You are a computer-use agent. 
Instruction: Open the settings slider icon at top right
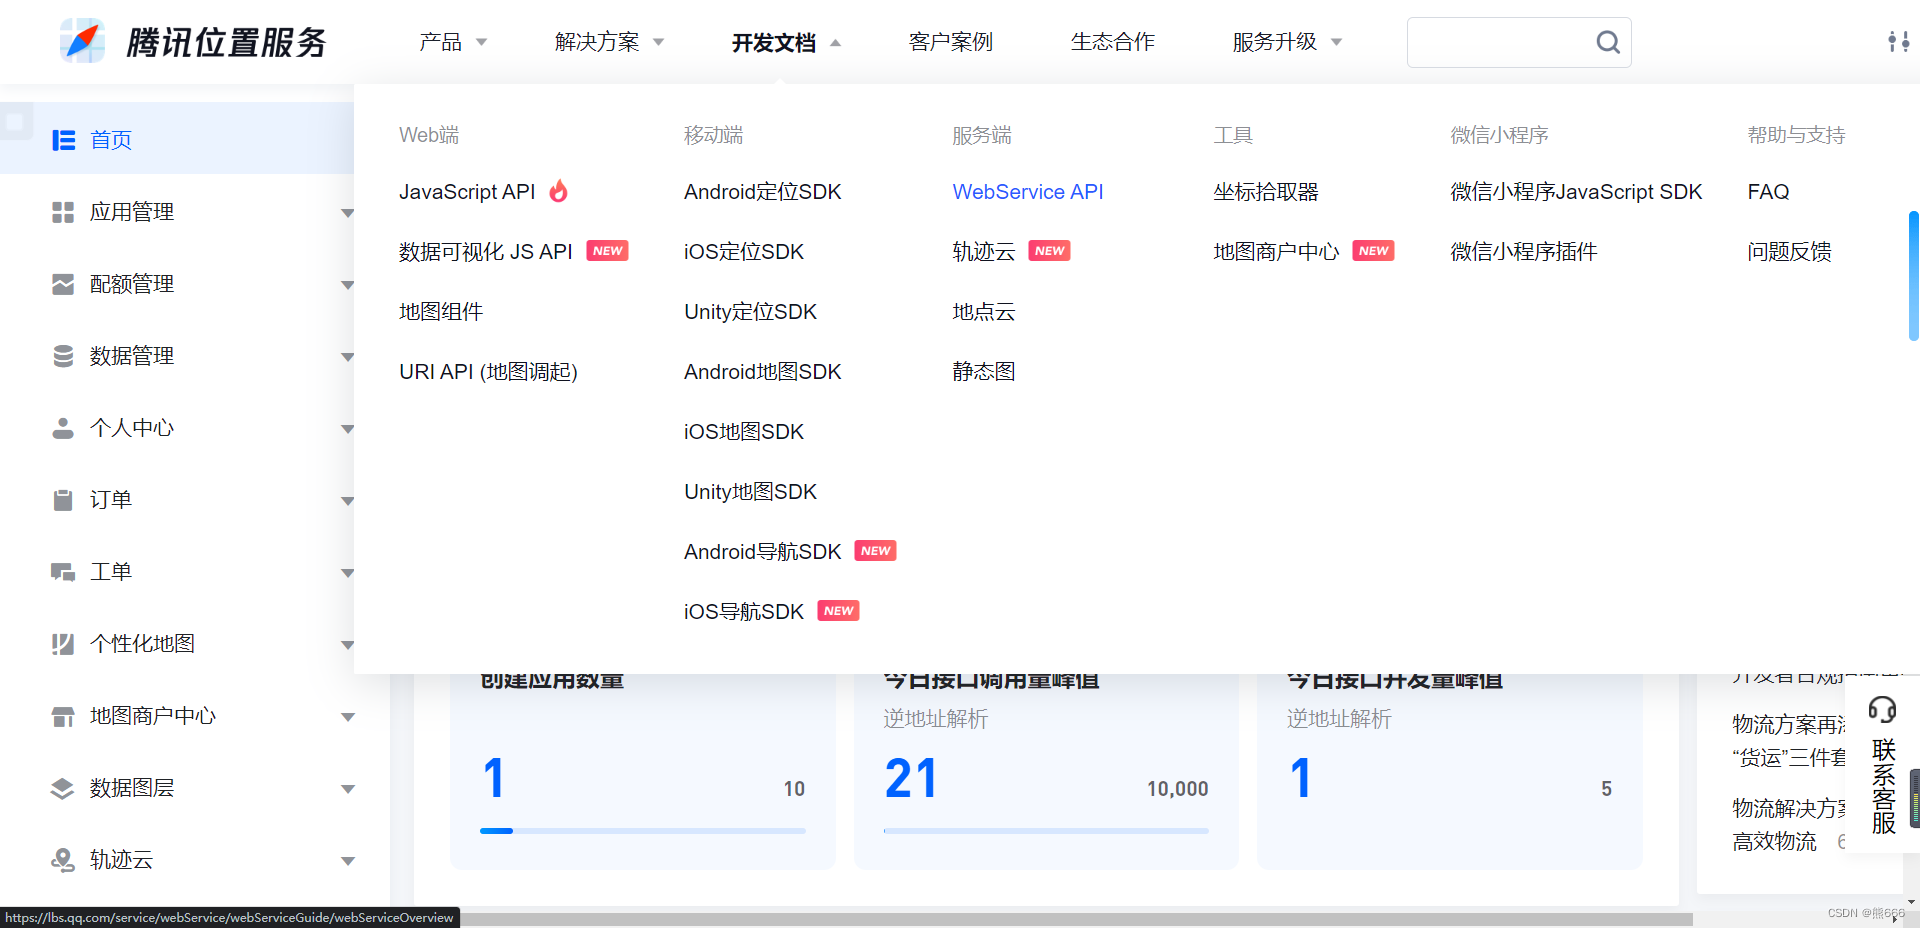[1898, 41]
